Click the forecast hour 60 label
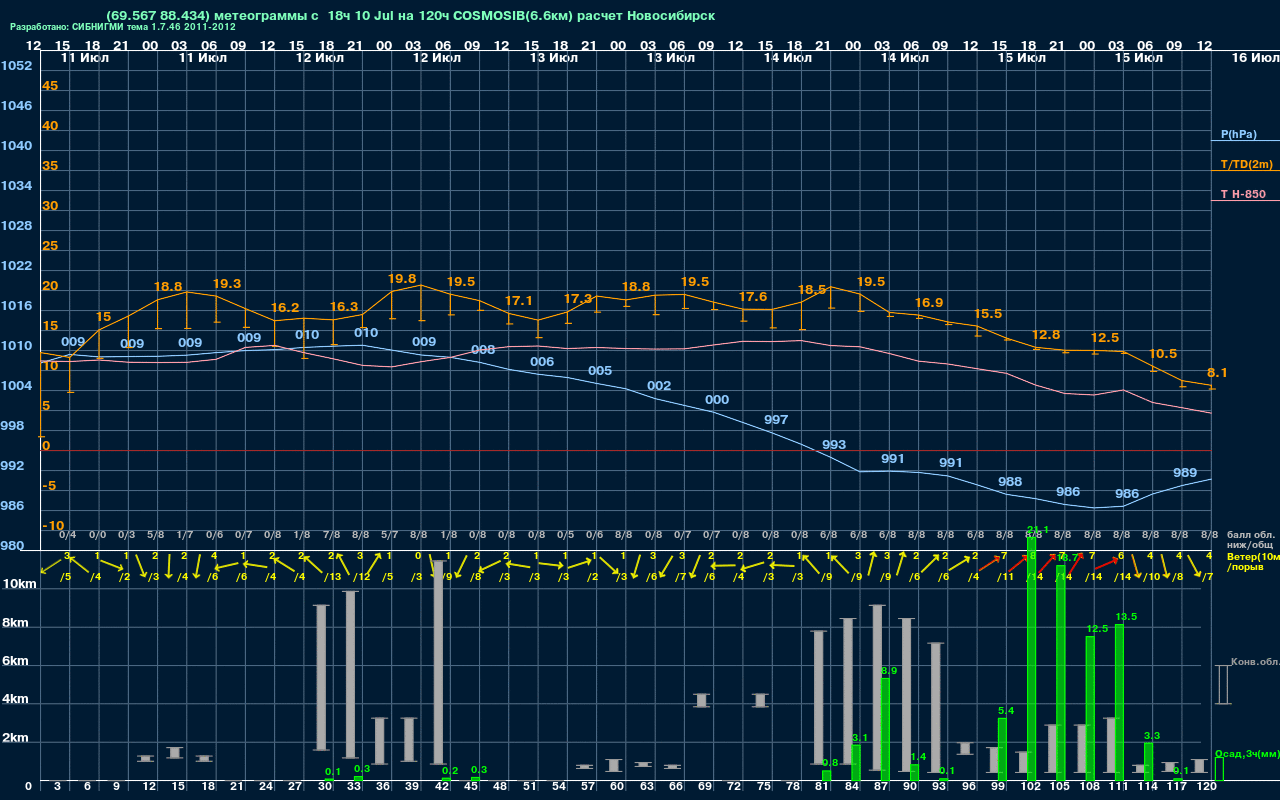Viewport: 1280px width, 800px height. click(617, 787)
